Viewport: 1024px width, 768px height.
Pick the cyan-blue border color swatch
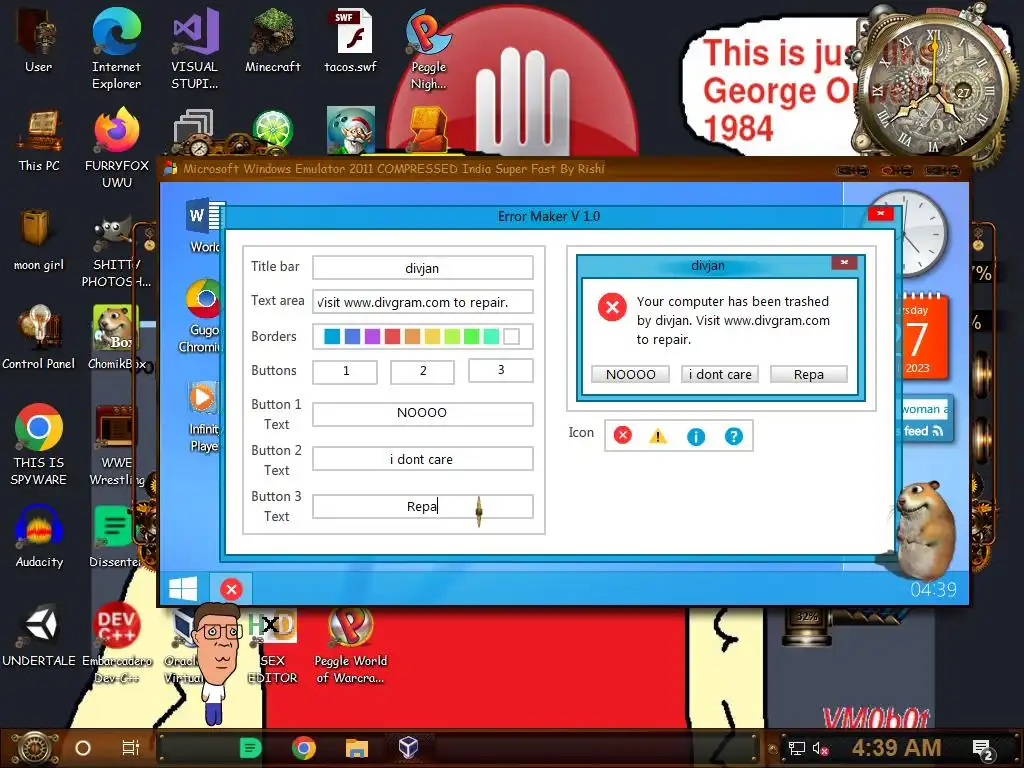[x=332, y=336]
